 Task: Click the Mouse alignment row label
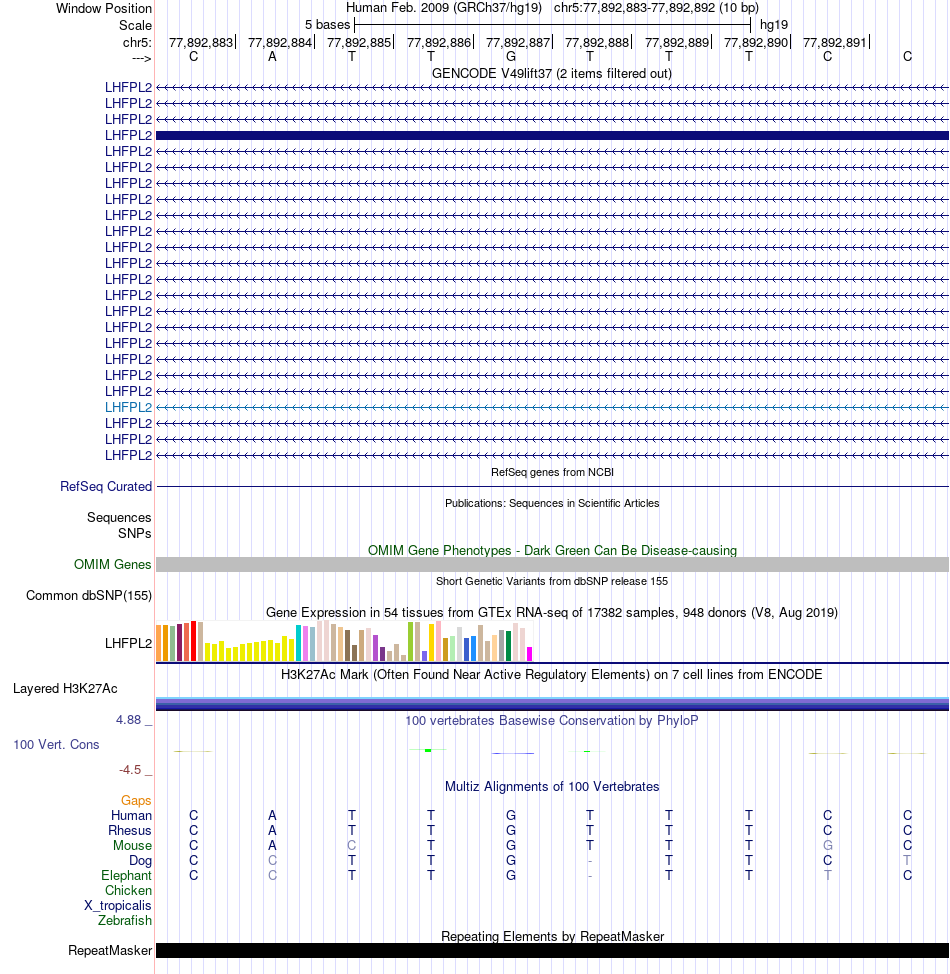tap(132, 845)
